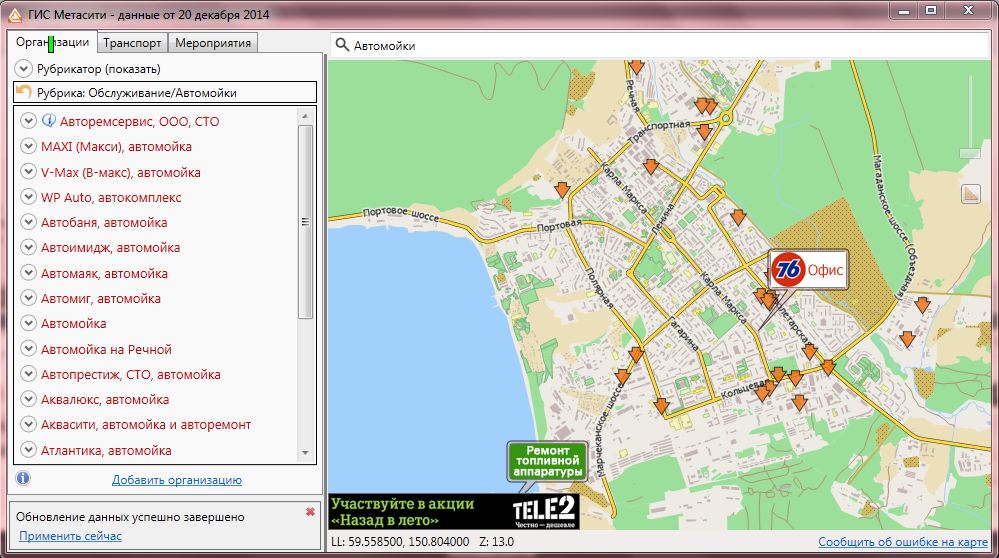Click the Автомойки search field

[660, 45]
